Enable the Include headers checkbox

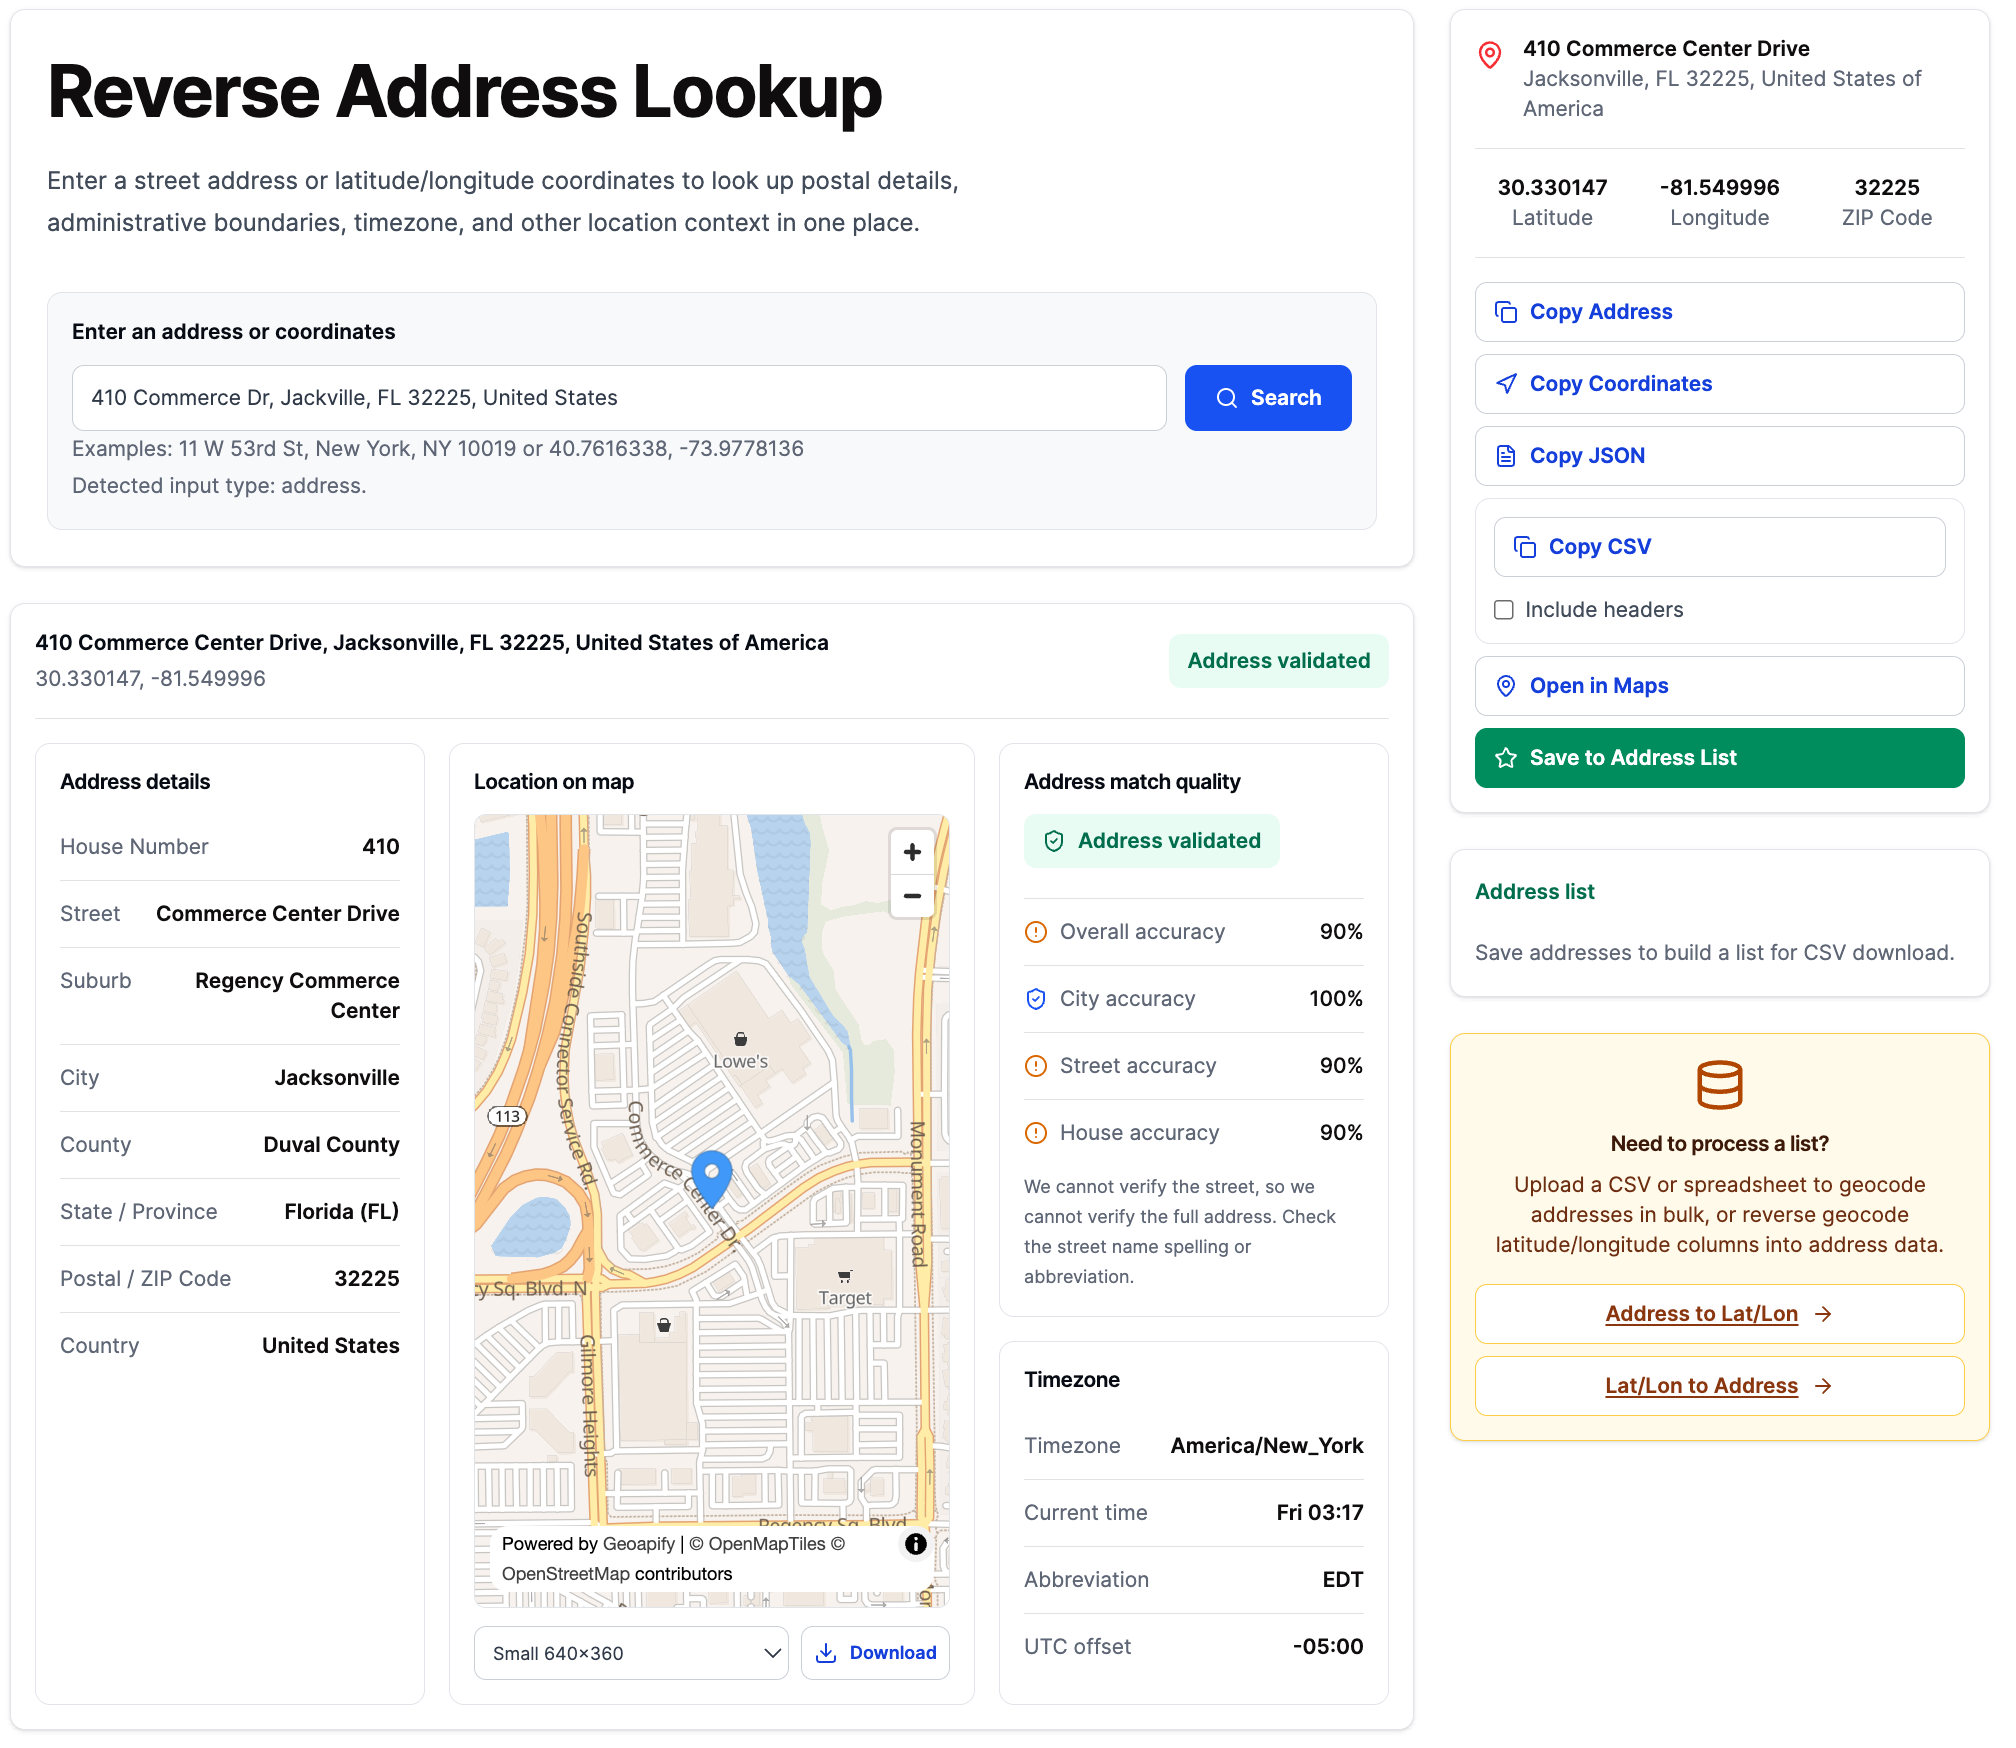point(1503,610)
